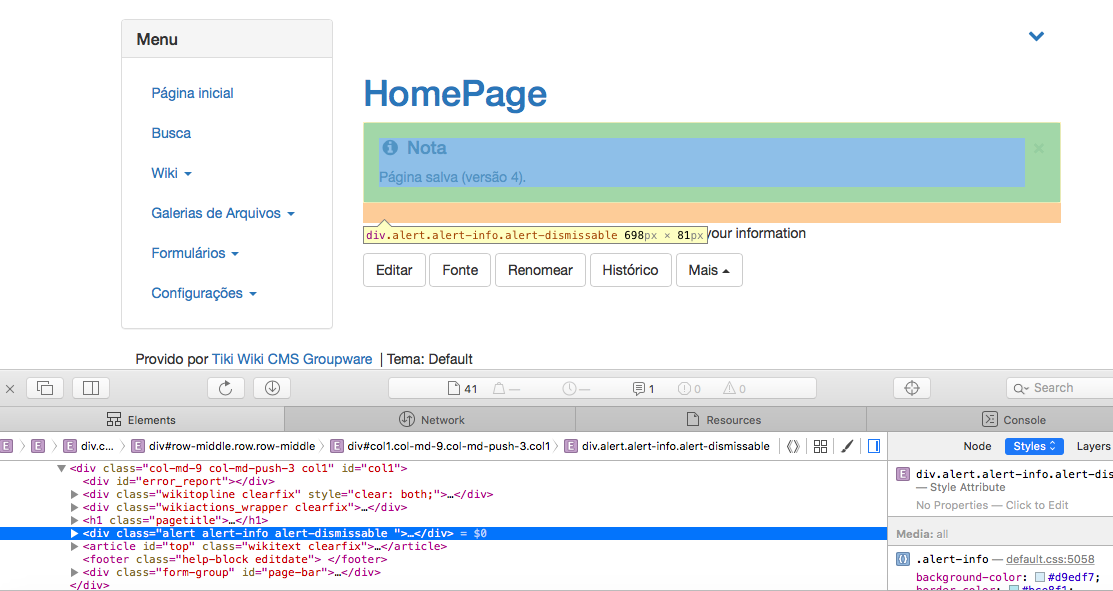Expand the selected alert-info div node
The image size is (1113, 591).
point(75,534)
